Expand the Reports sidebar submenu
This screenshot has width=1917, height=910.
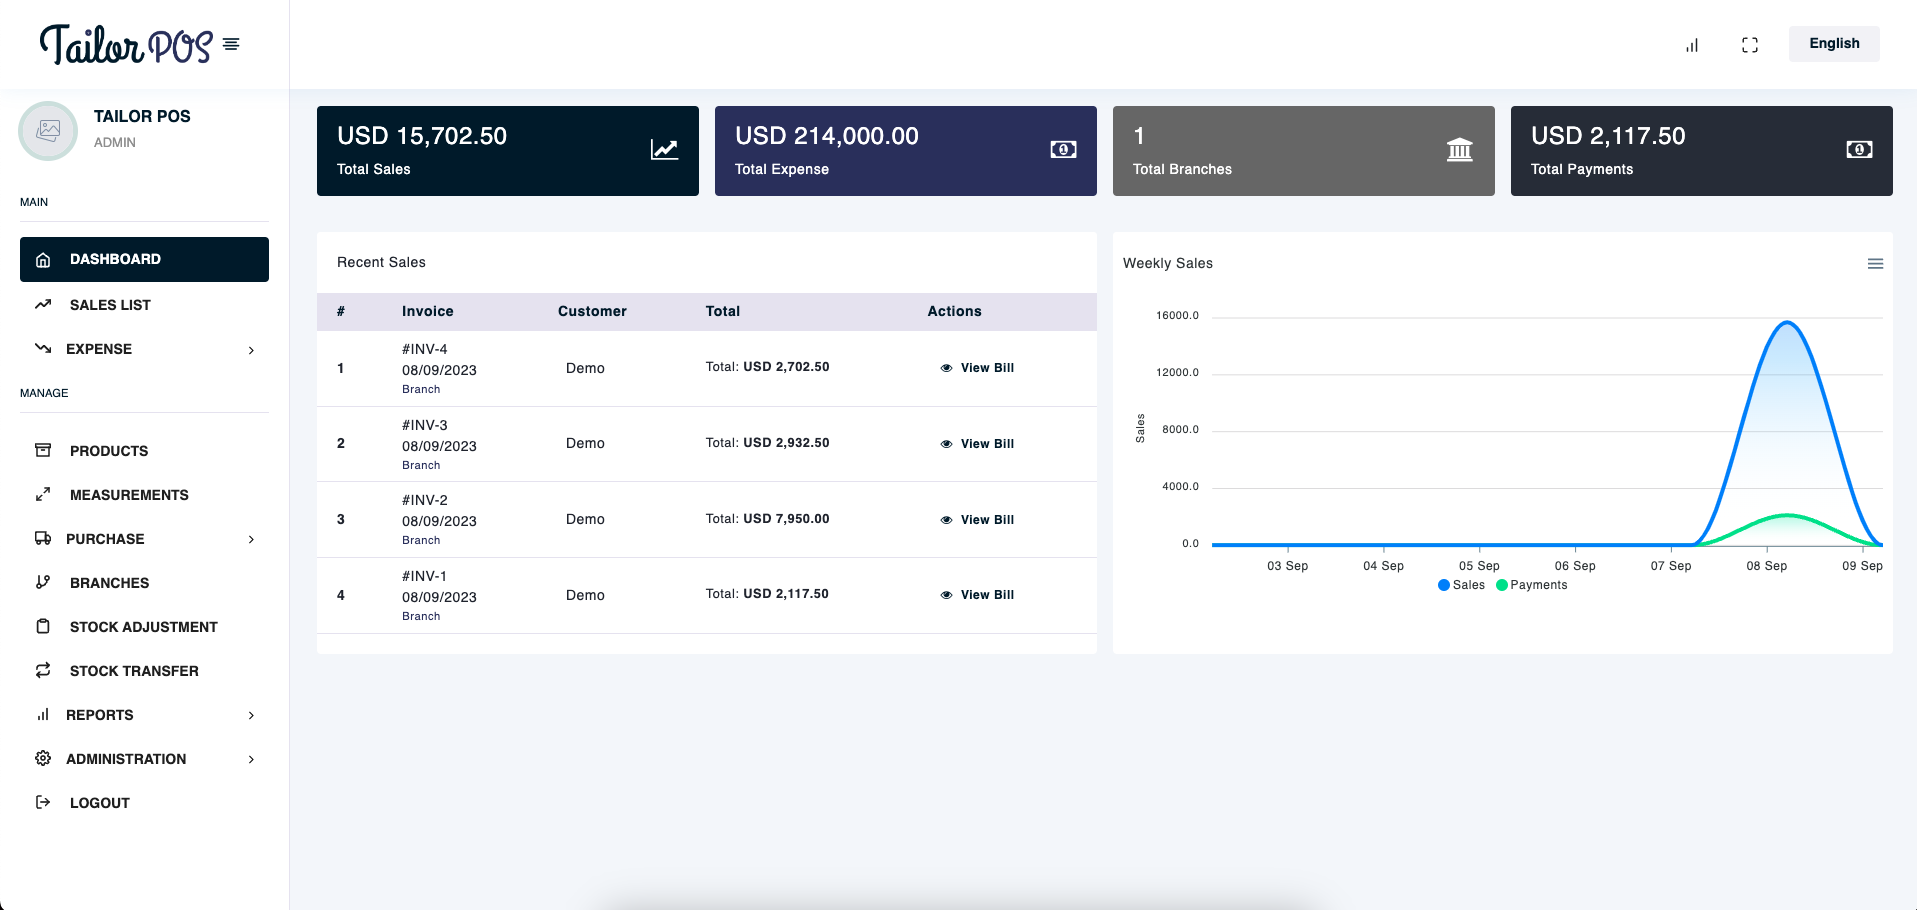251,716
